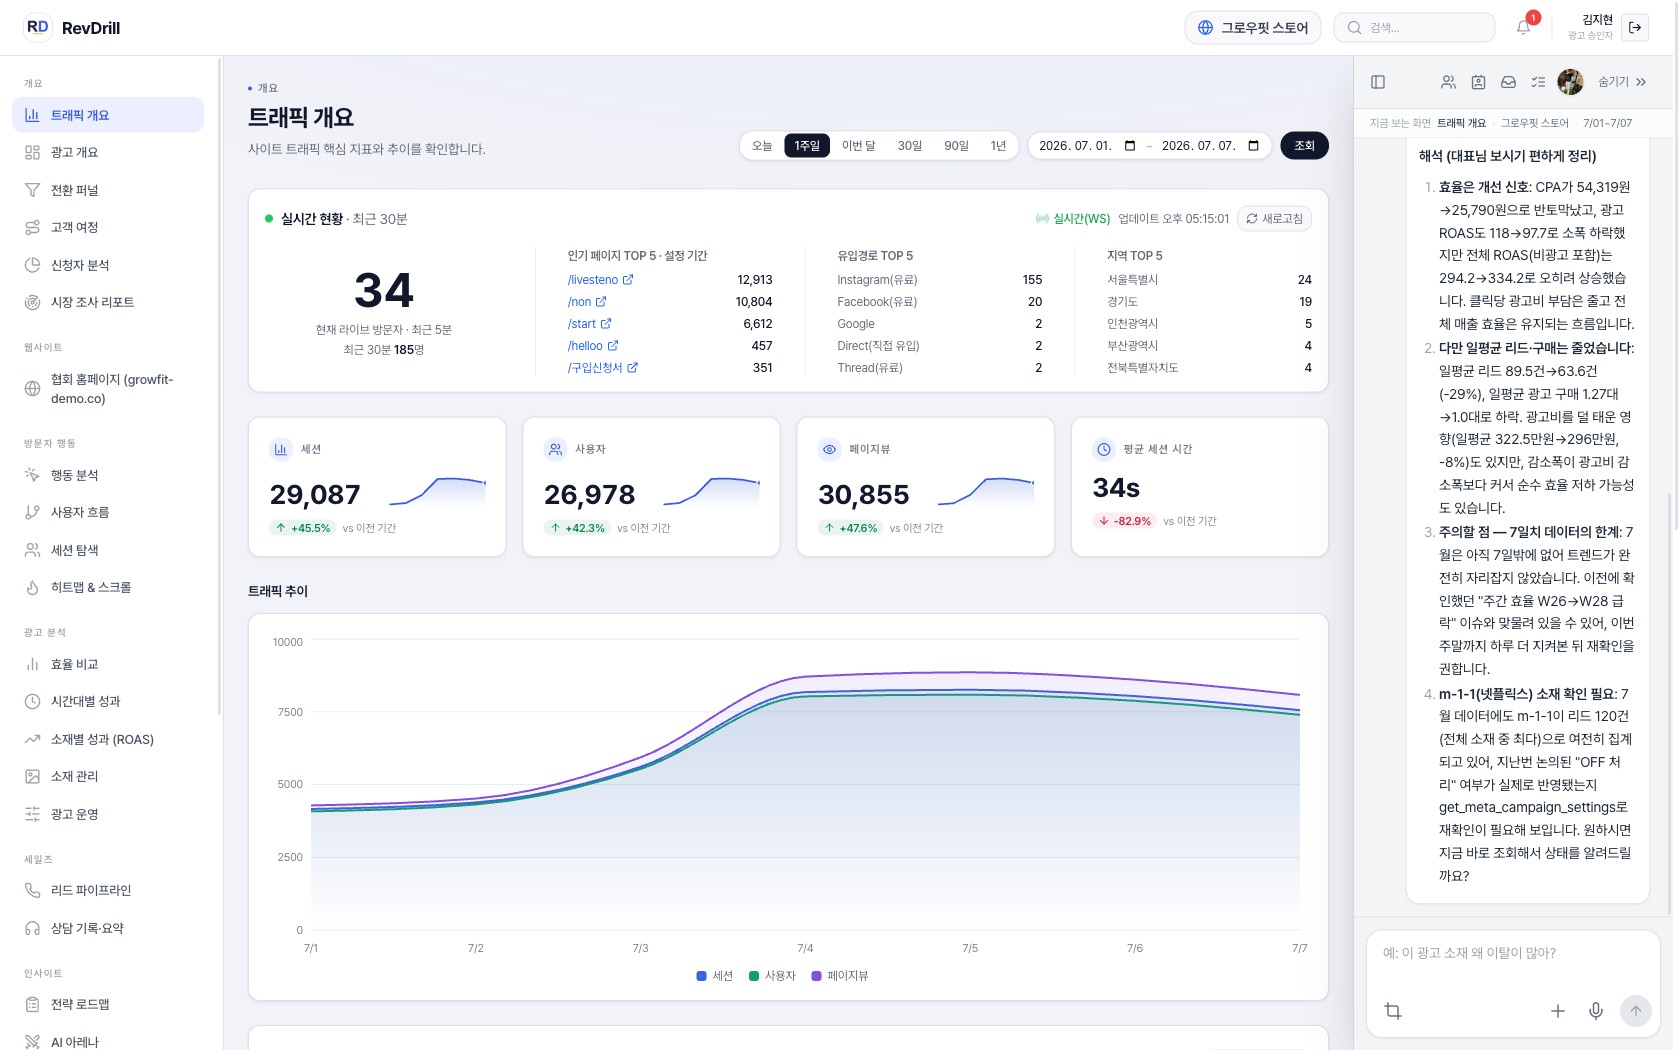Click the '서울특별시' region row
Image resolution: width=1680 pixels, height=1050 pixels.
tap(1210, 280)
